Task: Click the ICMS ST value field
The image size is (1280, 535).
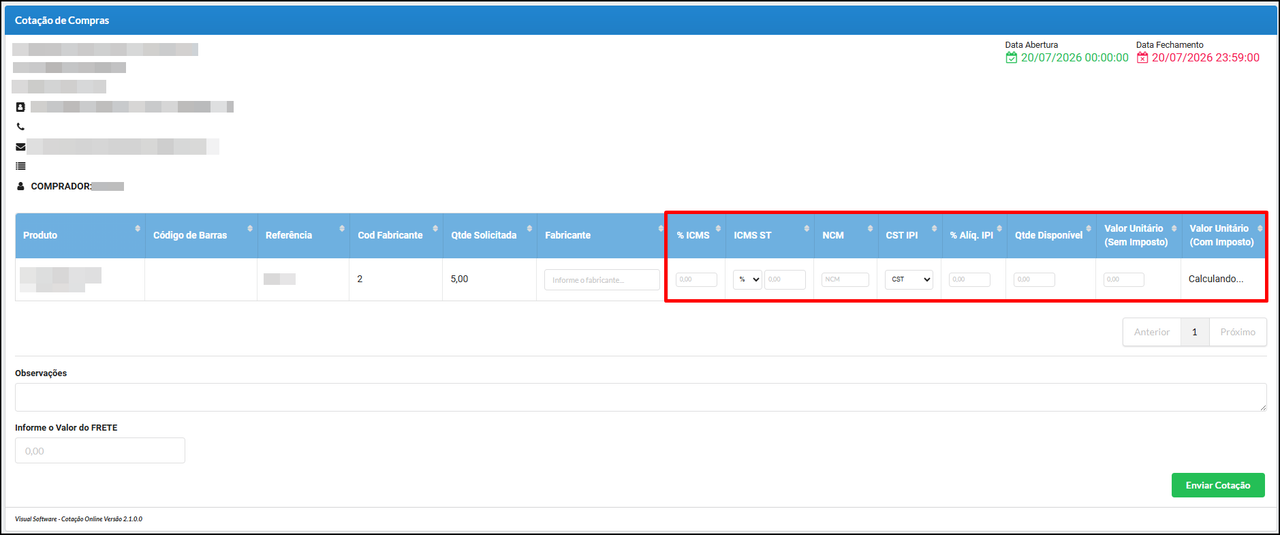Action: click(785, 280)
